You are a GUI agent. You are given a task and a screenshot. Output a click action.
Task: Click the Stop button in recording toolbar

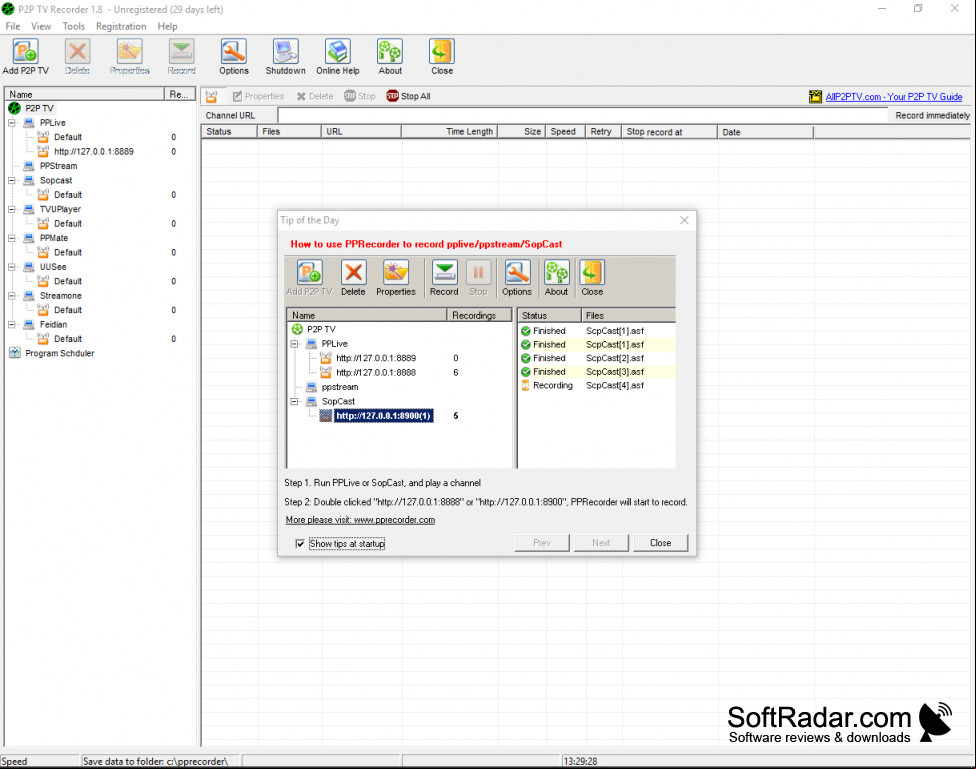[x=360, y=96]
